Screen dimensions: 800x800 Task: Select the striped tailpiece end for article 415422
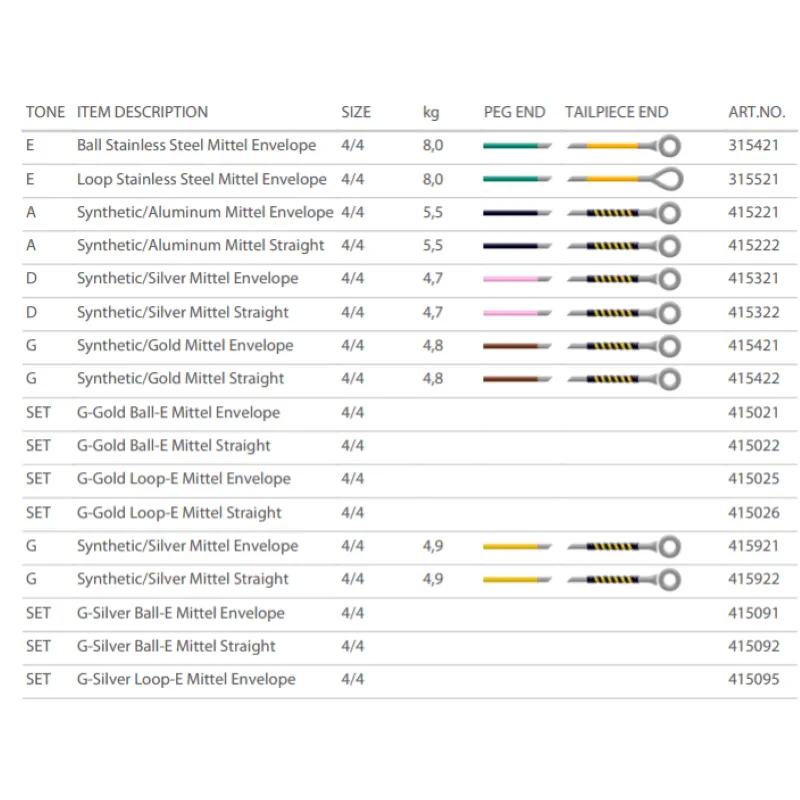[x=624, y=379]
